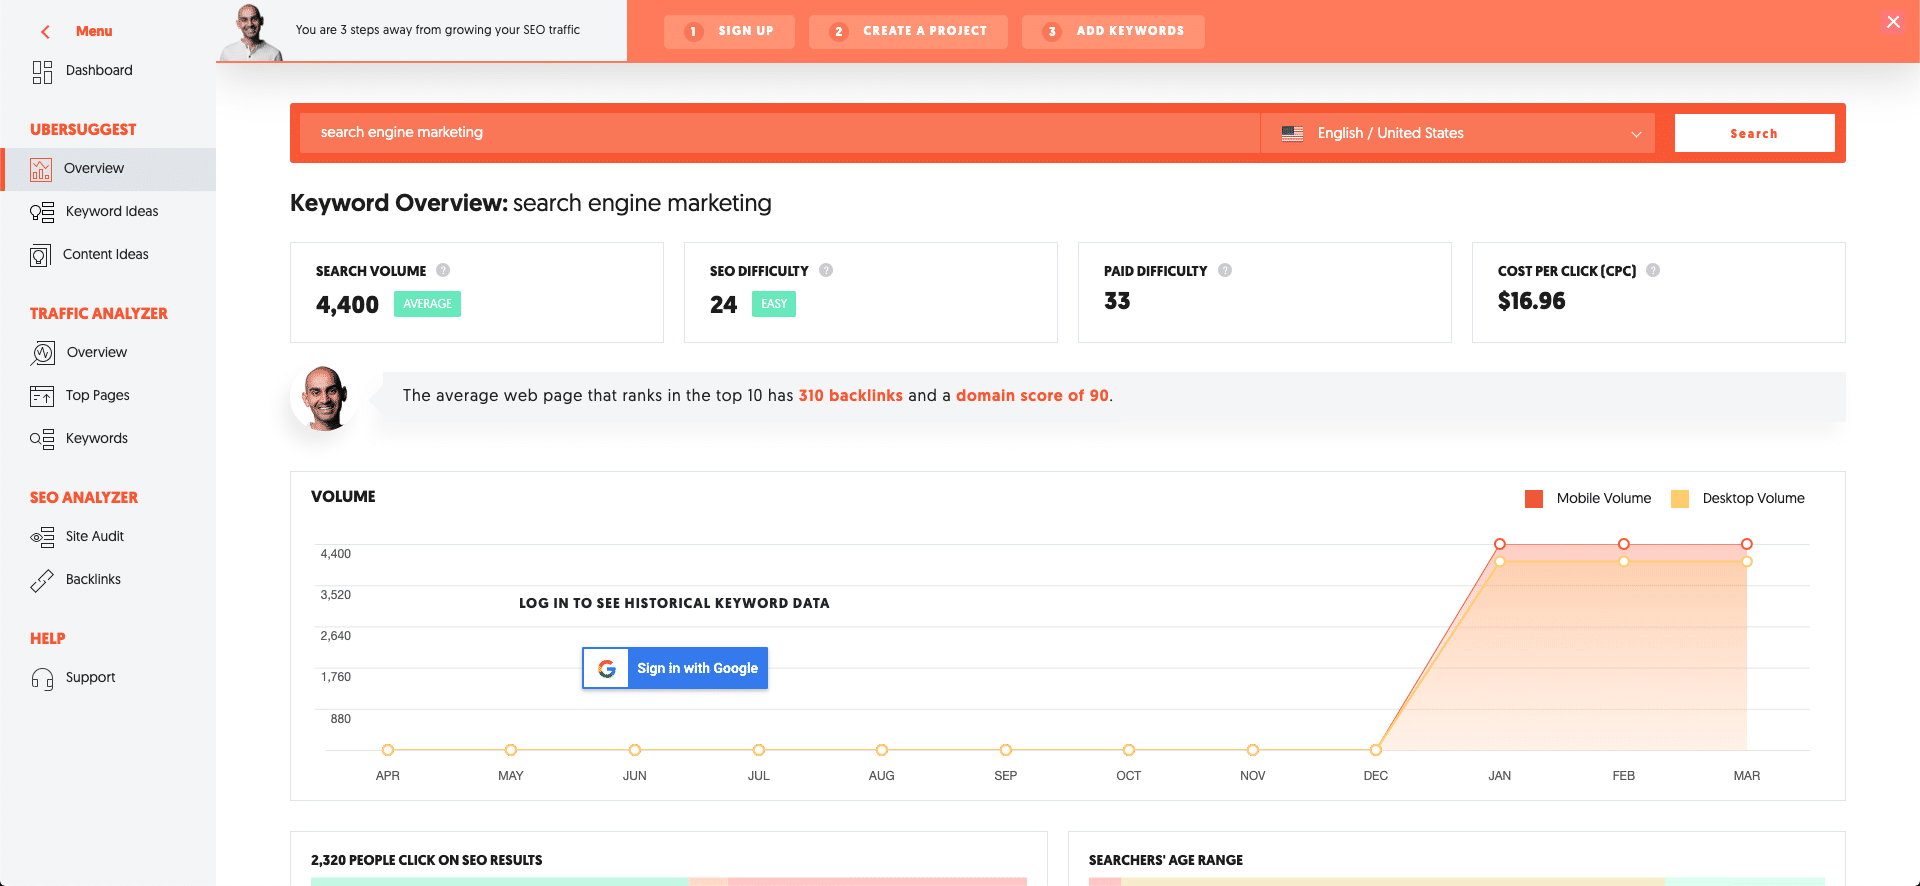Click the APR data point on chart

click(388, 750)
